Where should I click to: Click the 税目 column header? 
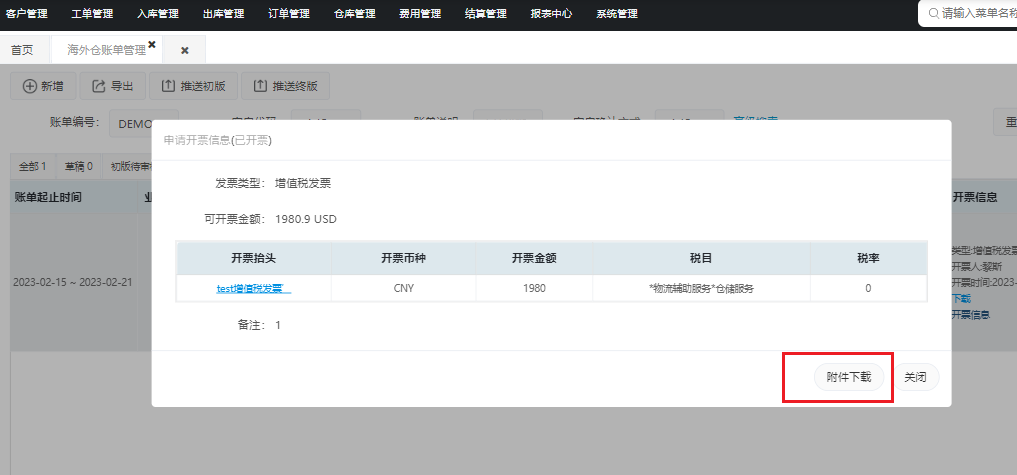click(701, 258)
